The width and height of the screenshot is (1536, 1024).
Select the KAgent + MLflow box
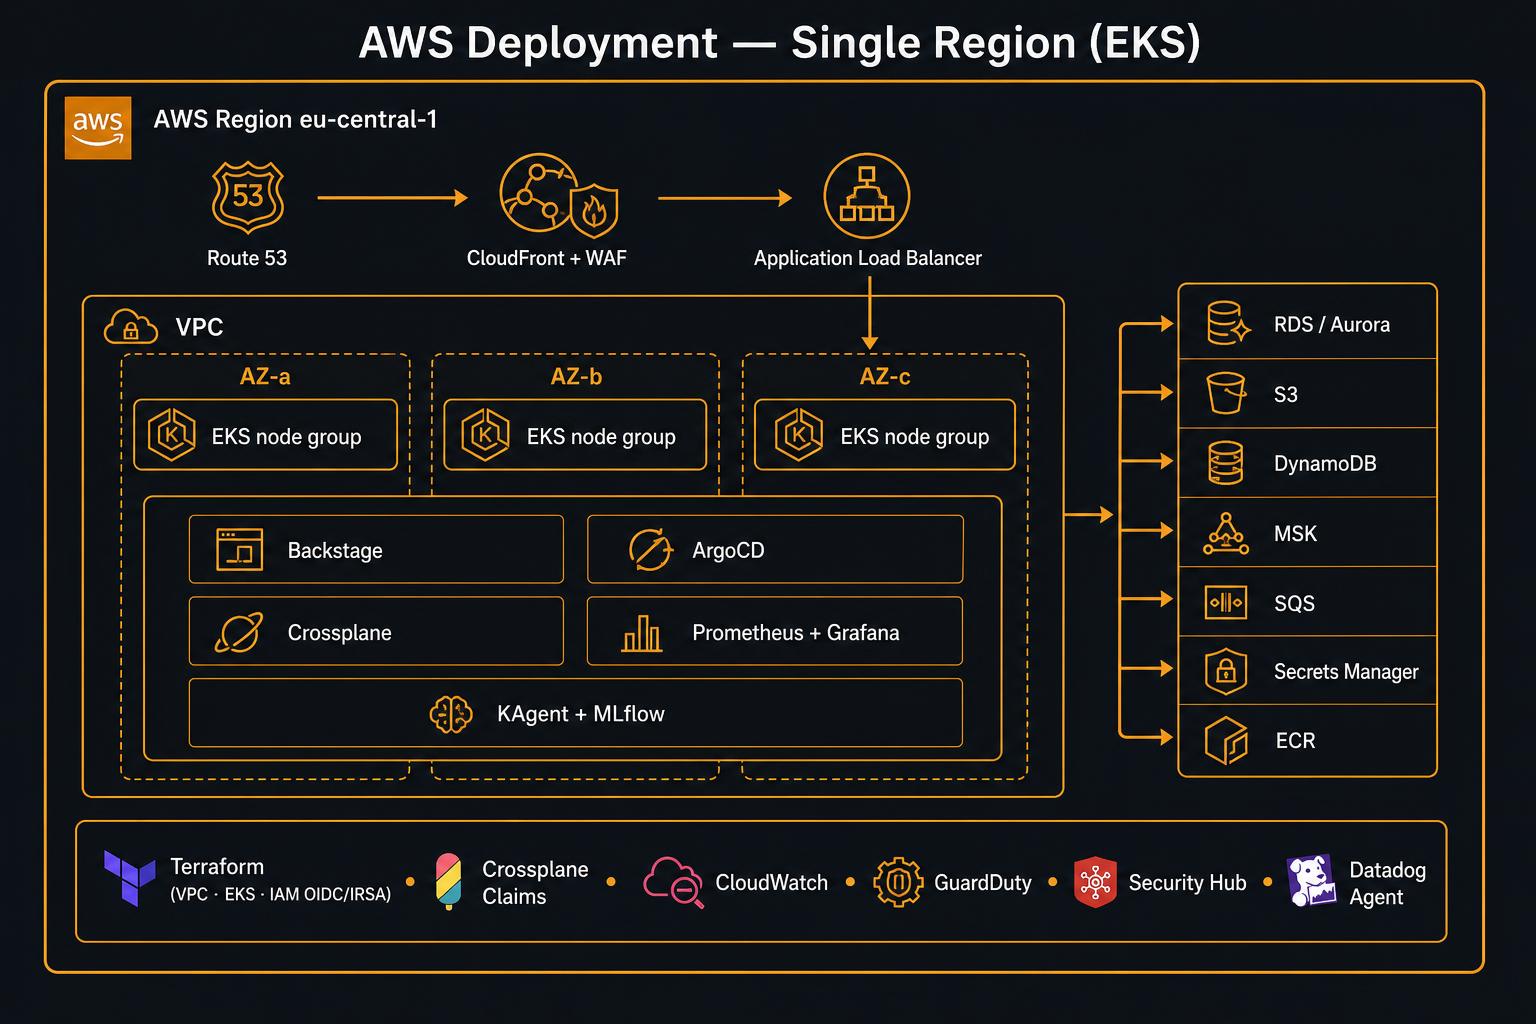(x=576, y=713)
